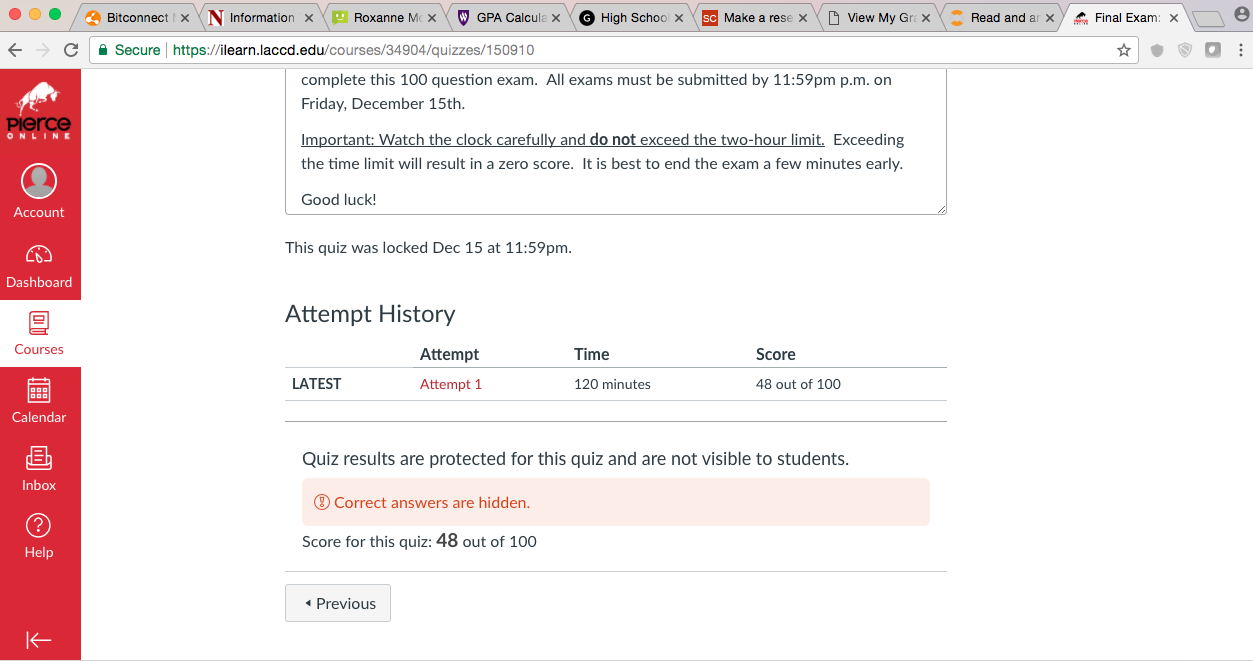1253x661 pixels.
Task: Click the '48 out of 100' score cell
Action: click(x=798, y=384)
